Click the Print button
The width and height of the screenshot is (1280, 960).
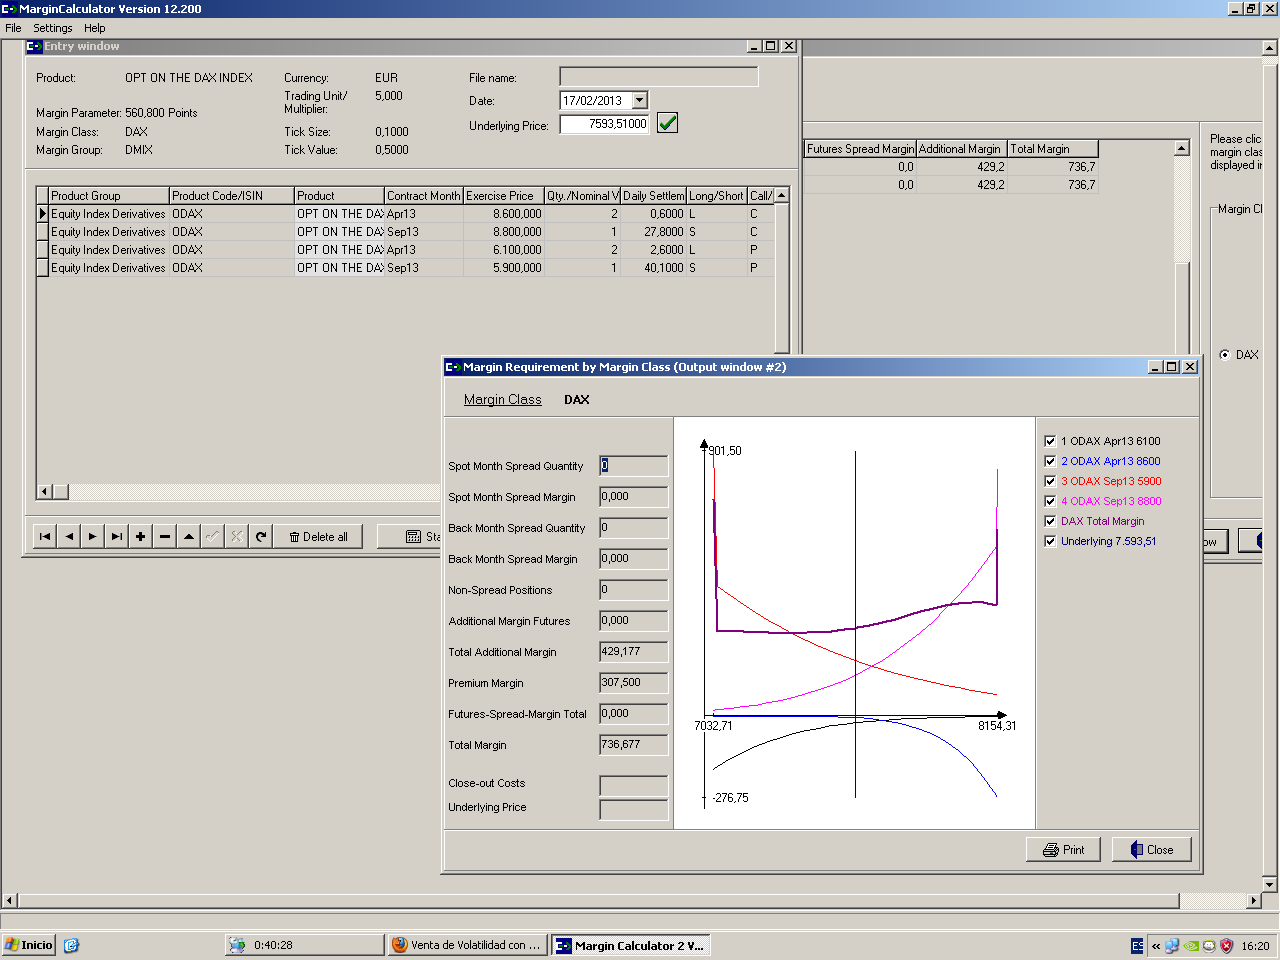click(1063, 850)
